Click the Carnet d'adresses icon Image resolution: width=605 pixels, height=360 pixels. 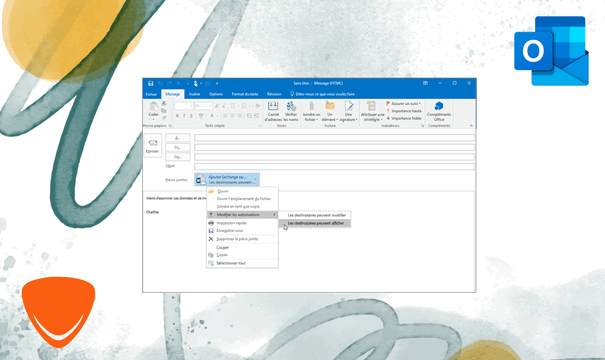[273, 106]
